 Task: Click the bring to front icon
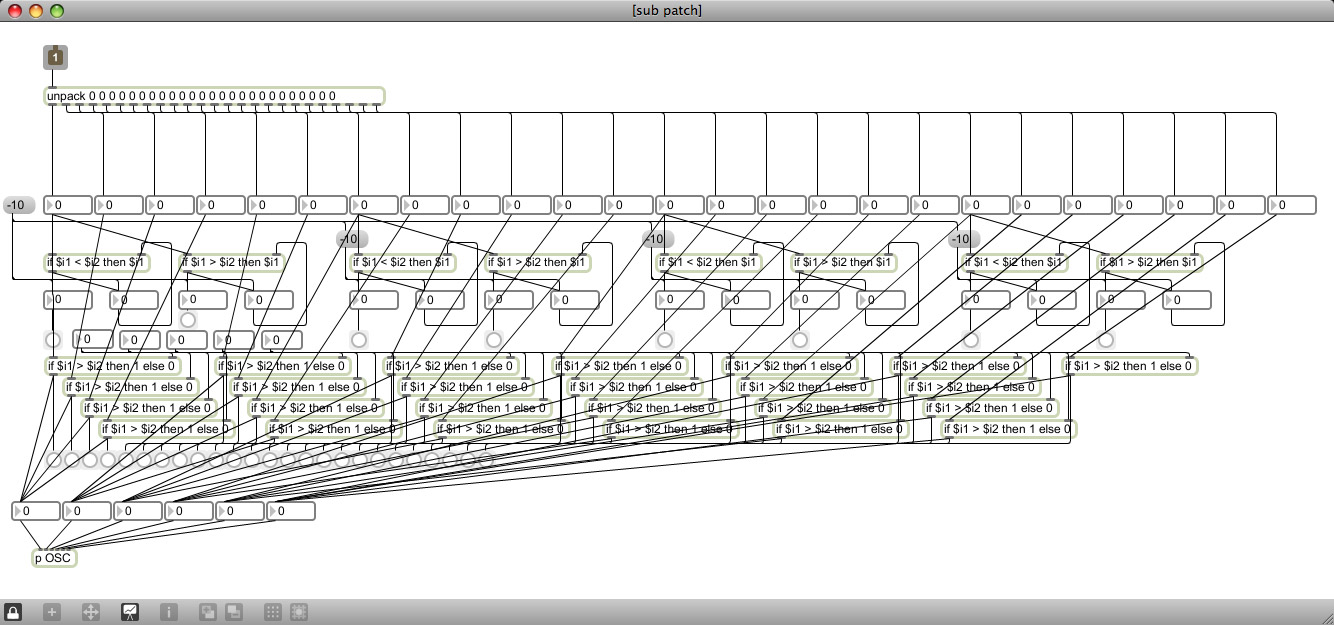click(x=207, y=611)
